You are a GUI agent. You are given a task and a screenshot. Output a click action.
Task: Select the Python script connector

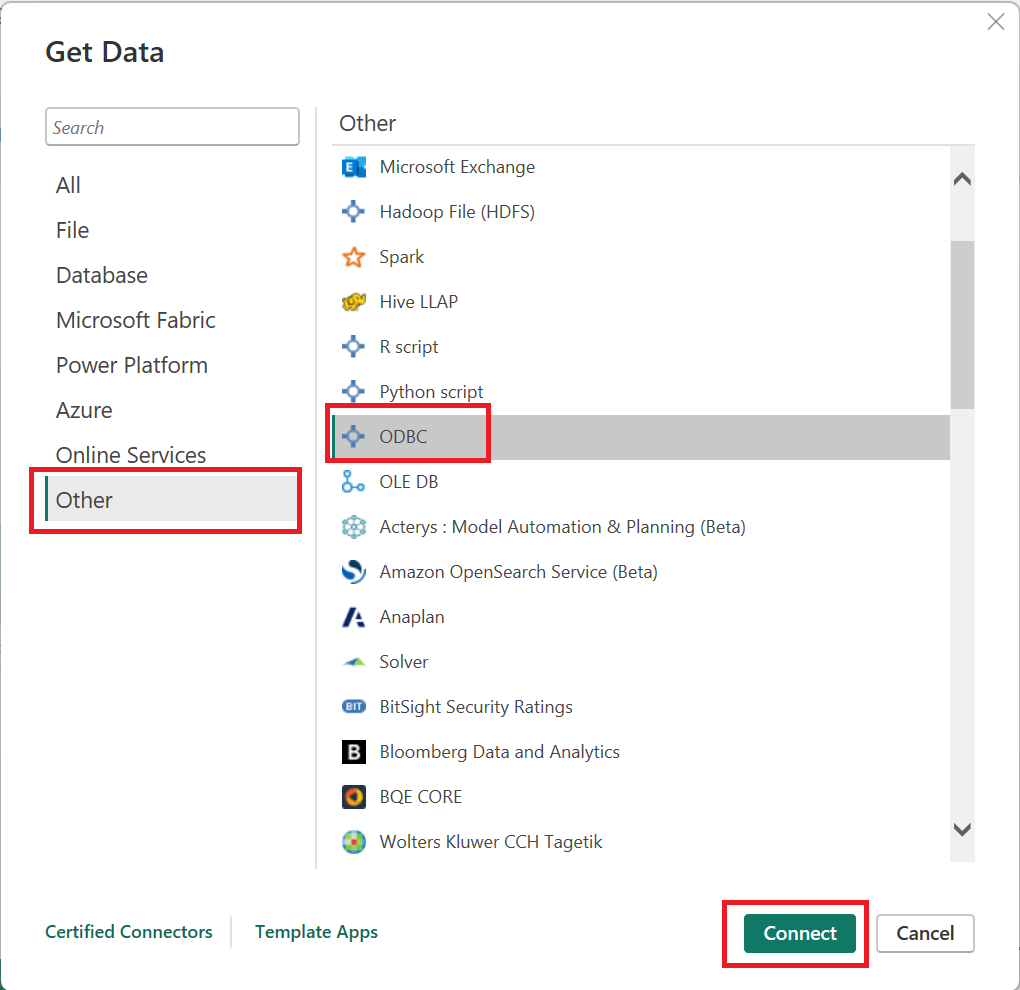pyautogui.click(x=431, y=391)
